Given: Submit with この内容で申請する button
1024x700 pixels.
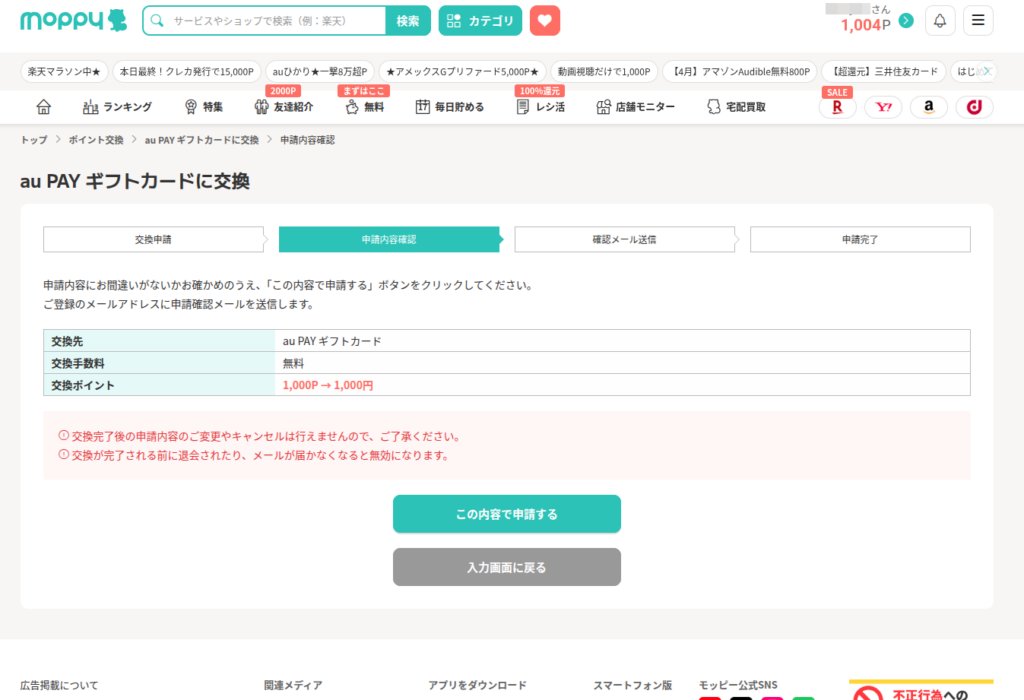Looking at the screenshot, I should pos(506,514).
